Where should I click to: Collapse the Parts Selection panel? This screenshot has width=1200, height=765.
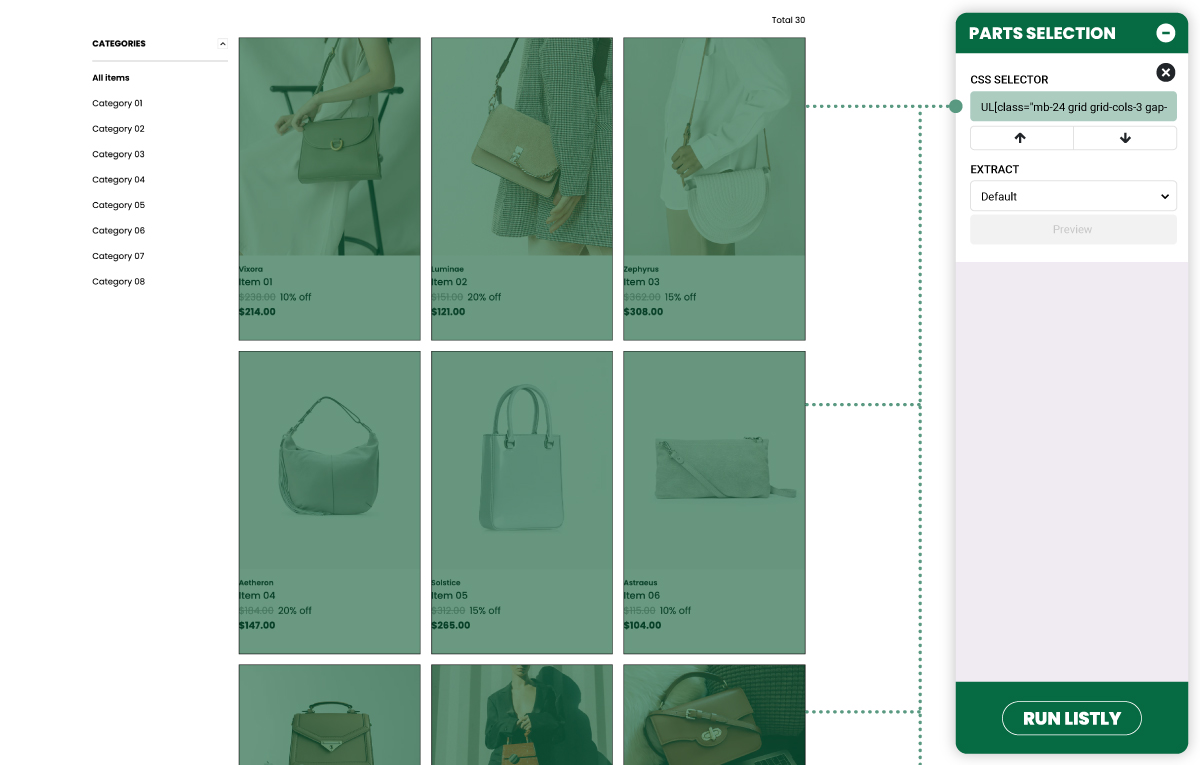[x=1166, y=33]
